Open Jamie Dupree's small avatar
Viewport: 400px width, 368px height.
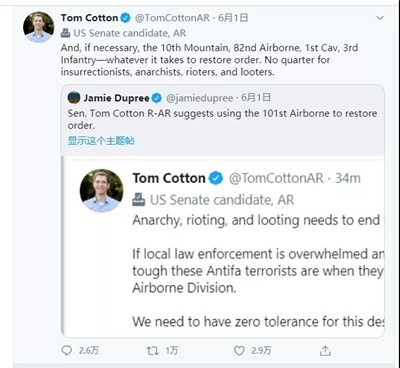(x=74, y=98)
